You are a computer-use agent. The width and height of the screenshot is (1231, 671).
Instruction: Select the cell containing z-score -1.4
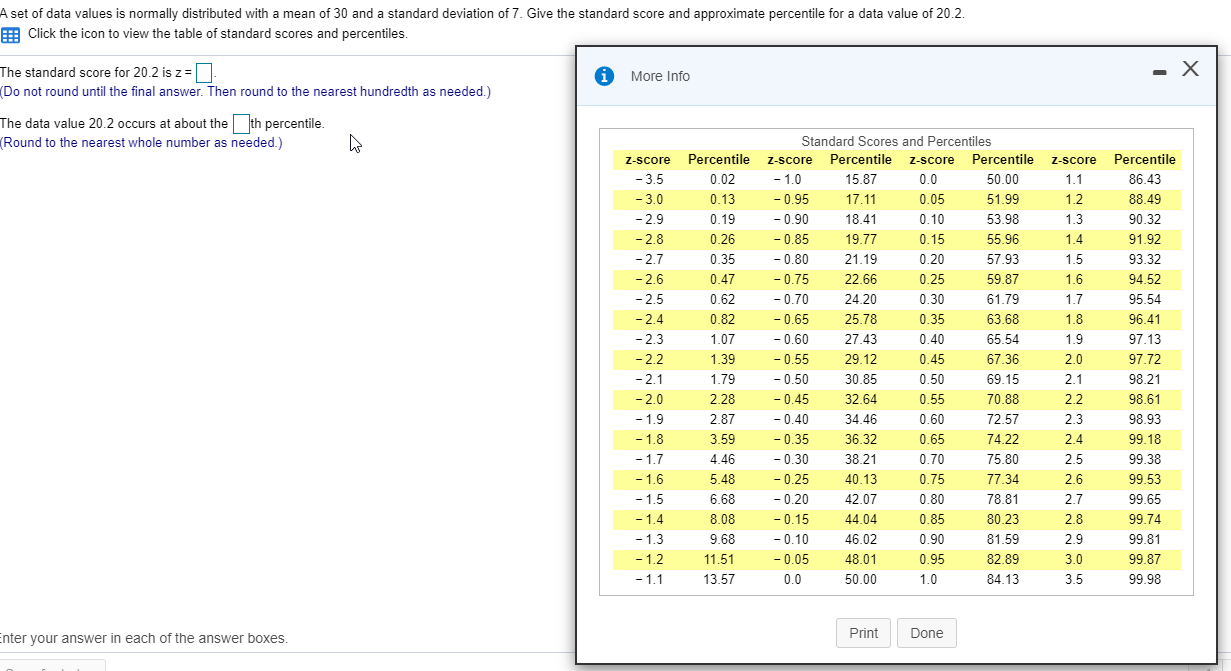pyautogui.click(x=647, y=519)
